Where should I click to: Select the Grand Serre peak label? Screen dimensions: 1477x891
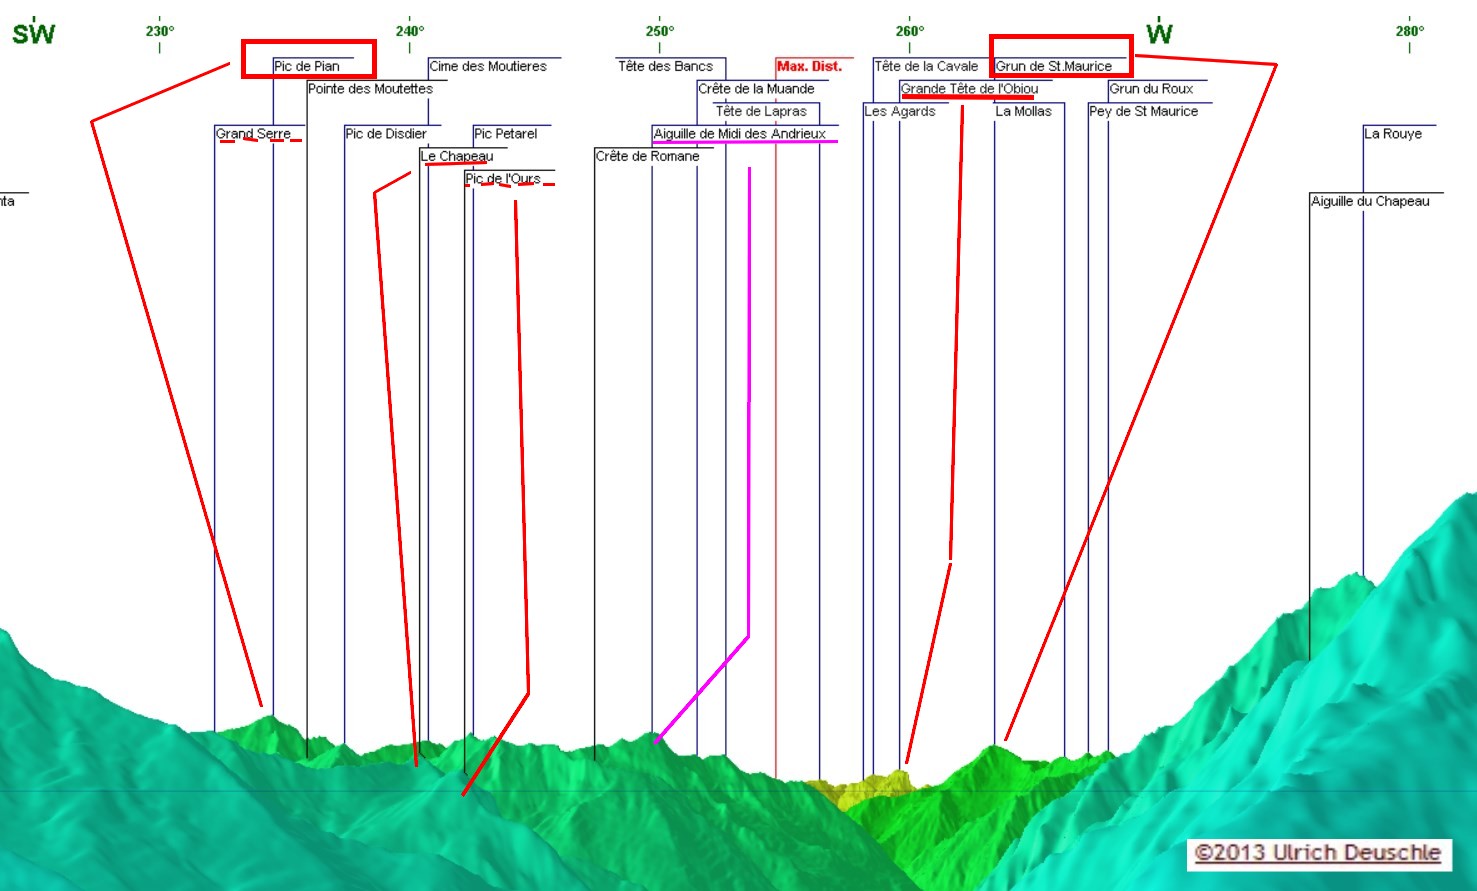pyautogui.click(x=253, y=134)
